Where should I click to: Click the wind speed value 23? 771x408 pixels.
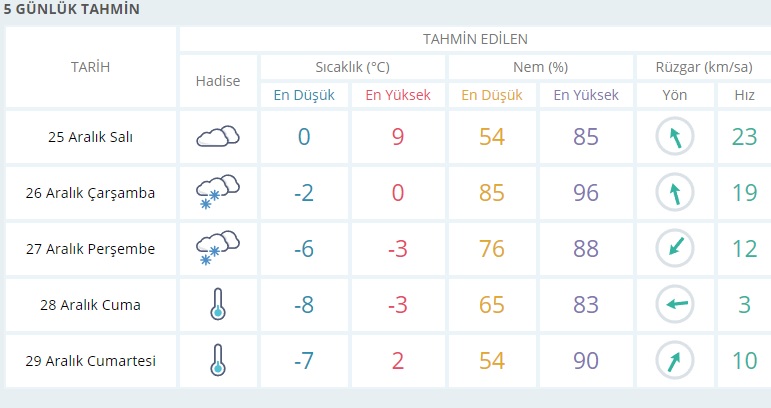click(744, 137)
